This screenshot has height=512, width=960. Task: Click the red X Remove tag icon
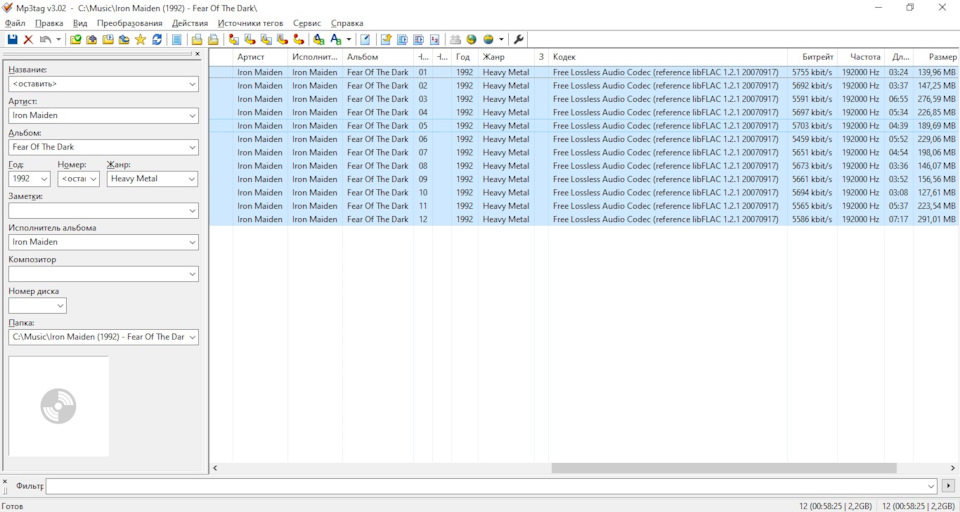tap(28, 39)
